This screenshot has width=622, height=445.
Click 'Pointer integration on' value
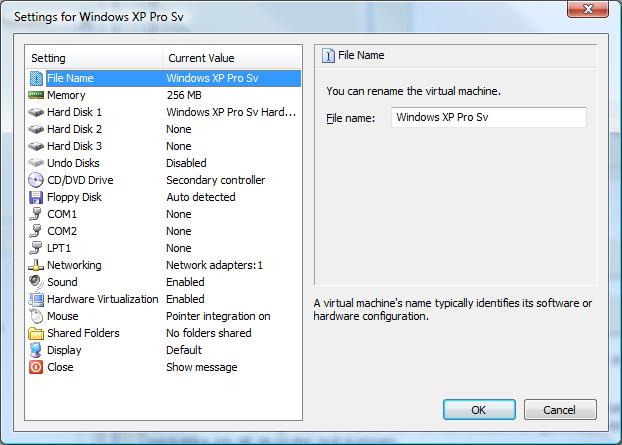(x=218, y=316)
